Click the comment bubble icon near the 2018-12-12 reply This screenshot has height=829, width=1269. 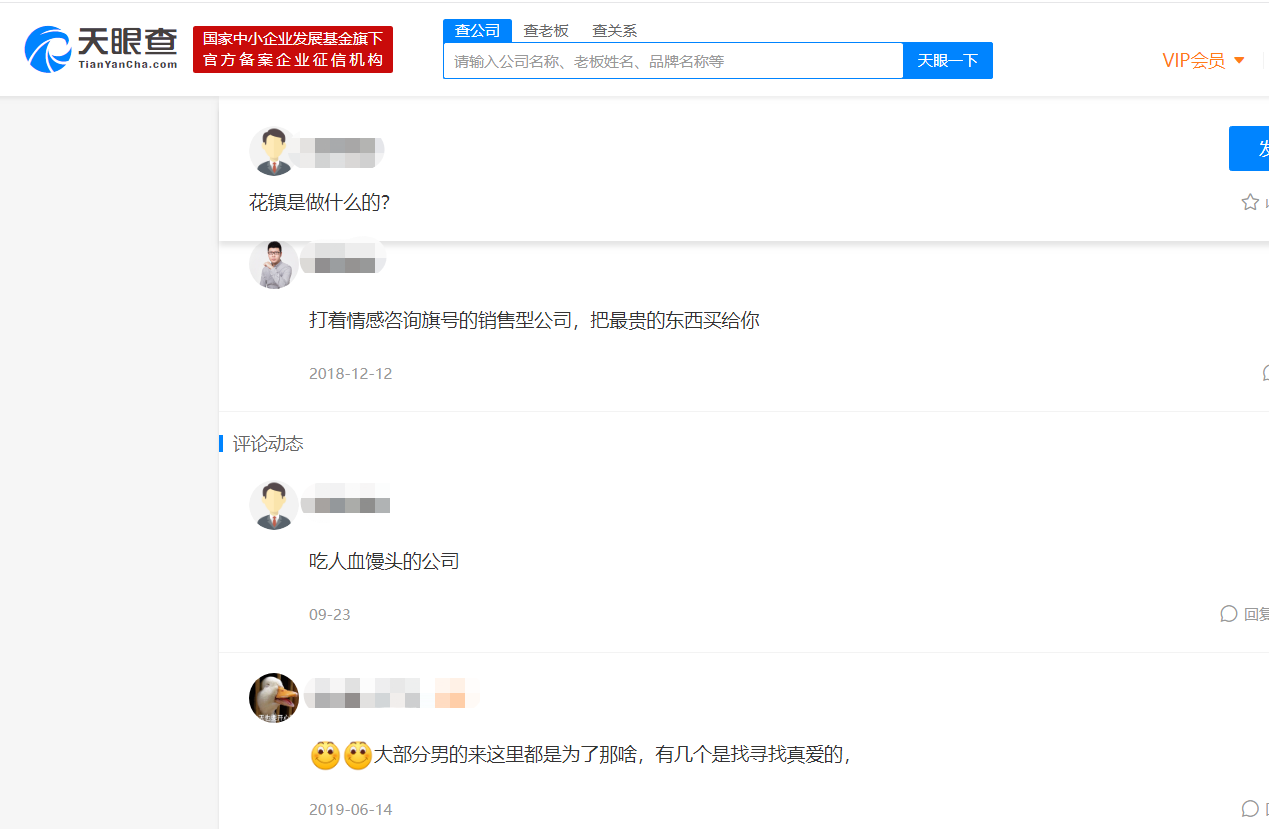[1264, 373]
